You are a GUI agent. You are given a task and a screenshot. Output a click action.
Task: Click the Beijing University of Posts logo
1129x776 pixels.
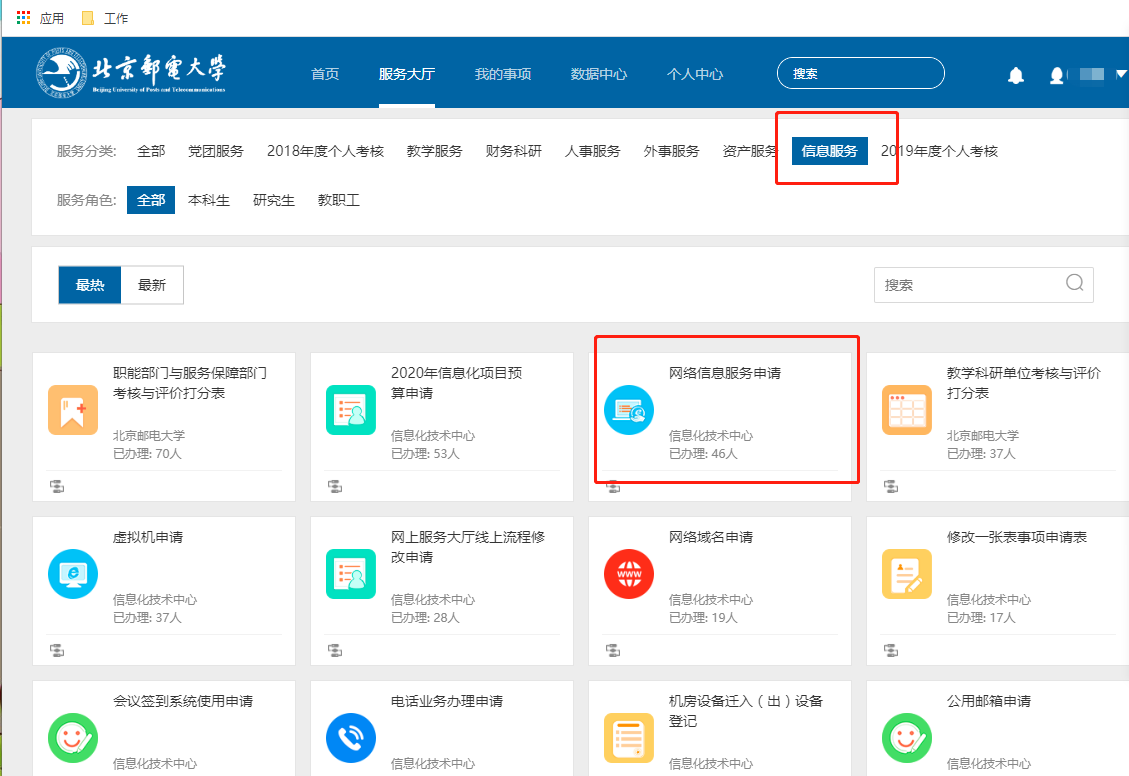(x=131, y=72)
